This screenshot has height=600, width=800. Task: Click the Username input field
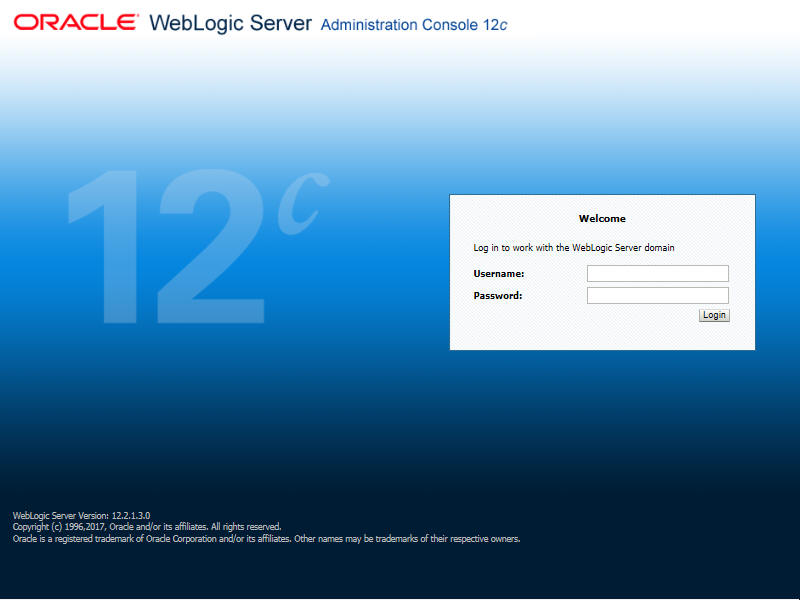pos(658,273)
